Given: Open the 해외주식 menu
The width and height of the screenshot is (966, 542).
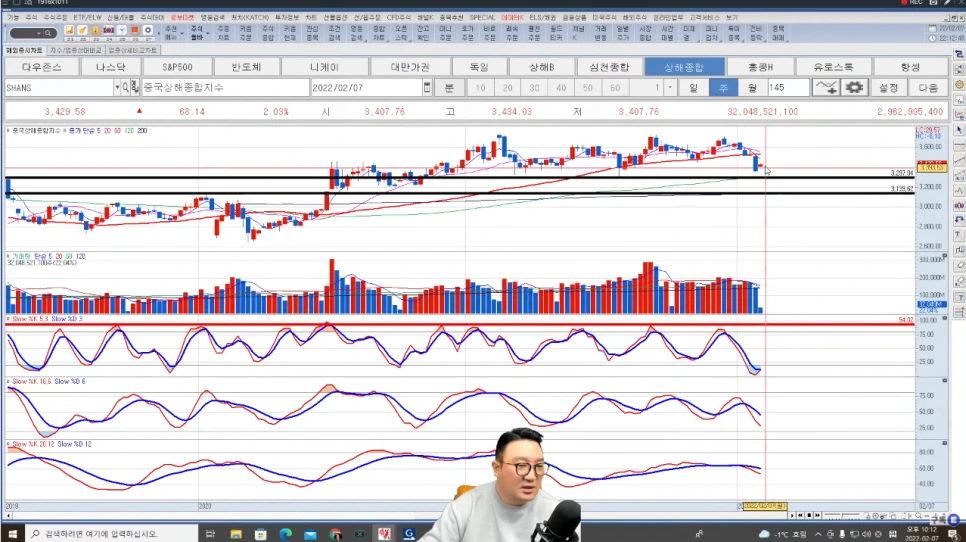Looking at the screenshot, I should tap(634, 18).
